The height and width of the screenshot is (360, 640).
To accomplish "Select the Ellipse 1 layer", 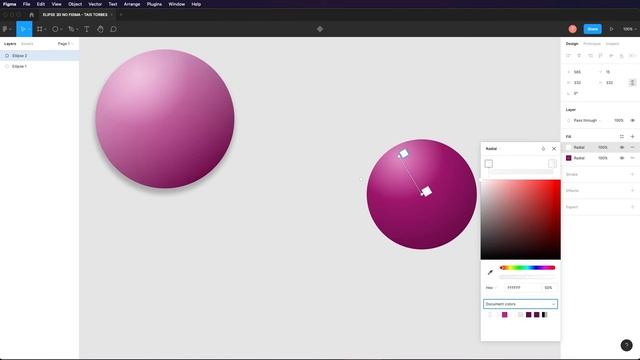I will coord(40,66).
